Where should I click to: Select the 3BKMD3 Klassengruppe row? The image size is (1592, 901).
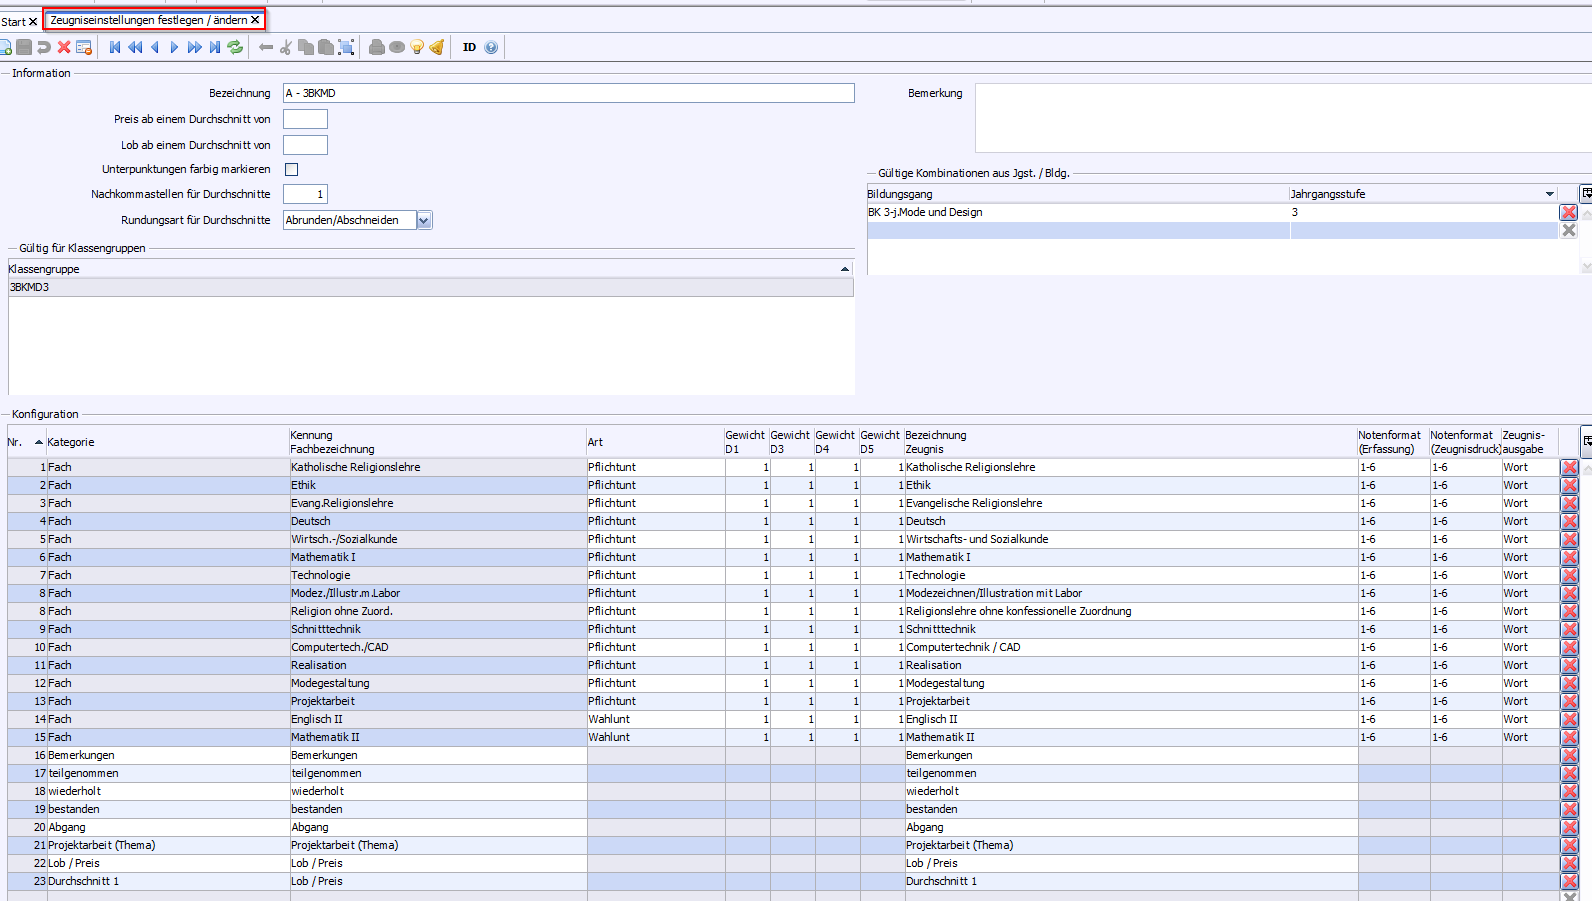(x=430, y=287)
